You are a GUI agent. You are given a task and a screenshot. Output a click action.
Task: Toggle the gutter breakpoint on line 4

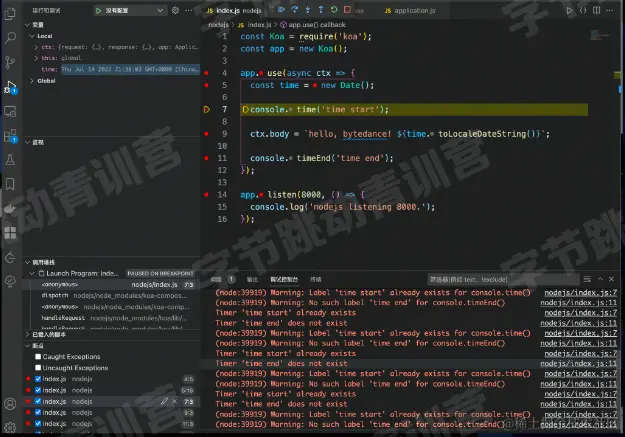click(206, 73)
